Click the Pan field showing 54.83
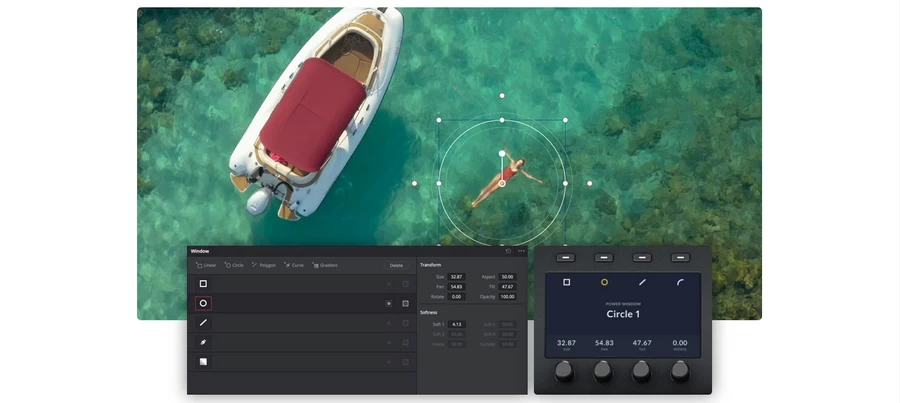Image resolution: width=900 pixels, height=403 pixels. click(456, 286)
